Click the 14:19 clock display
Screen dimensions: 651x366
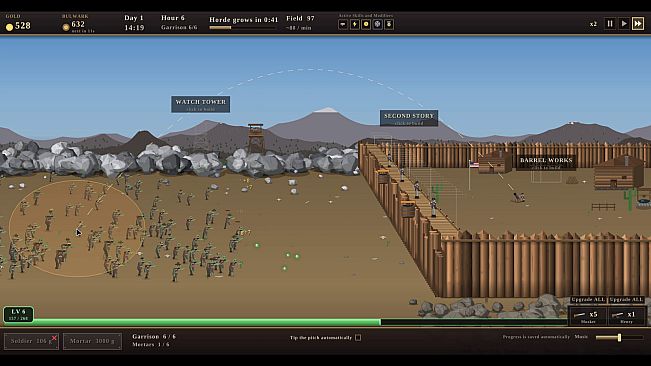(134, 28)
